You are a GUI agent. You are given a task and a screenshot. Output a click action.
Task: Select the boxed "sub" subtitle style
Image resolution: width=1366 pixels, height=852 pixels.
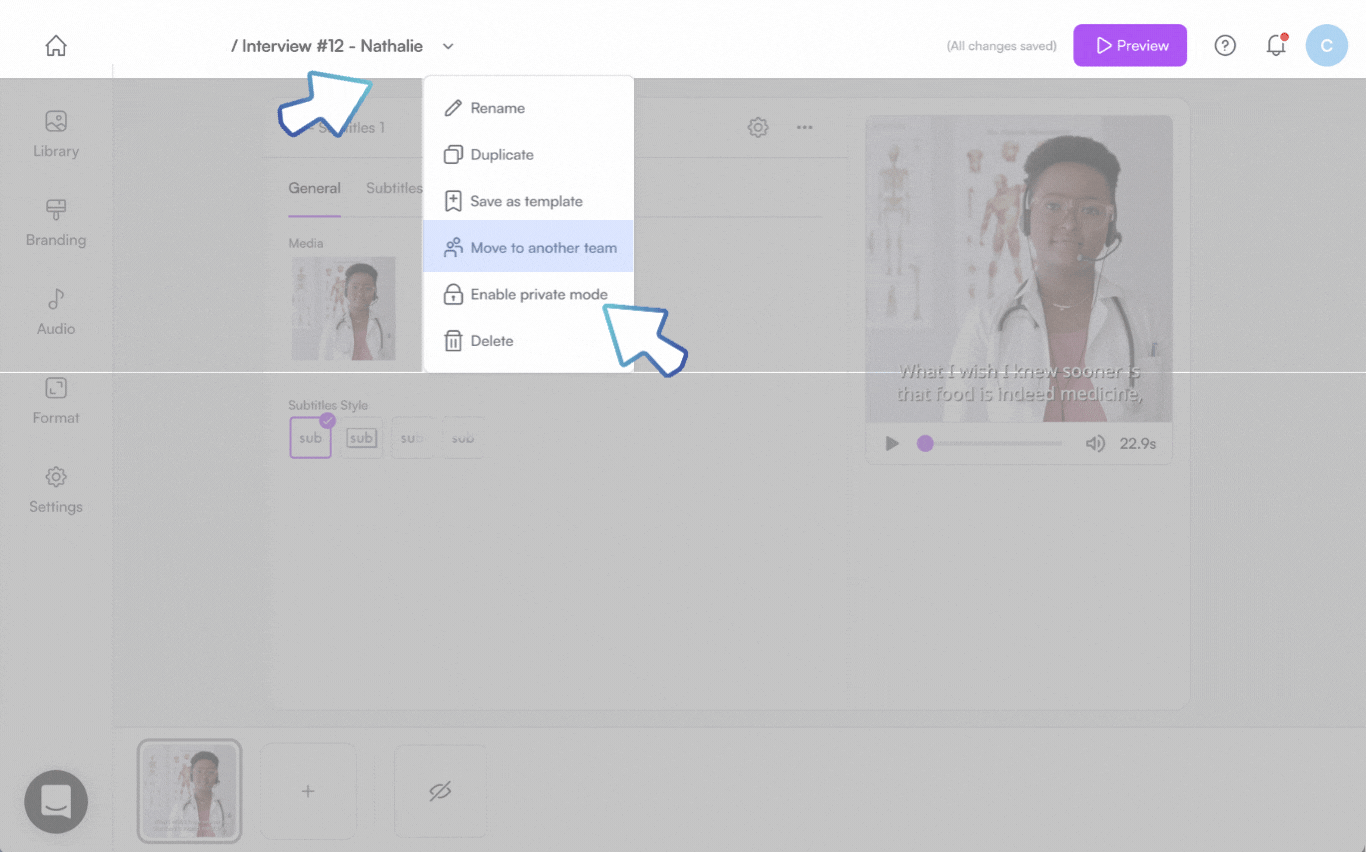[x=362, y=438]
